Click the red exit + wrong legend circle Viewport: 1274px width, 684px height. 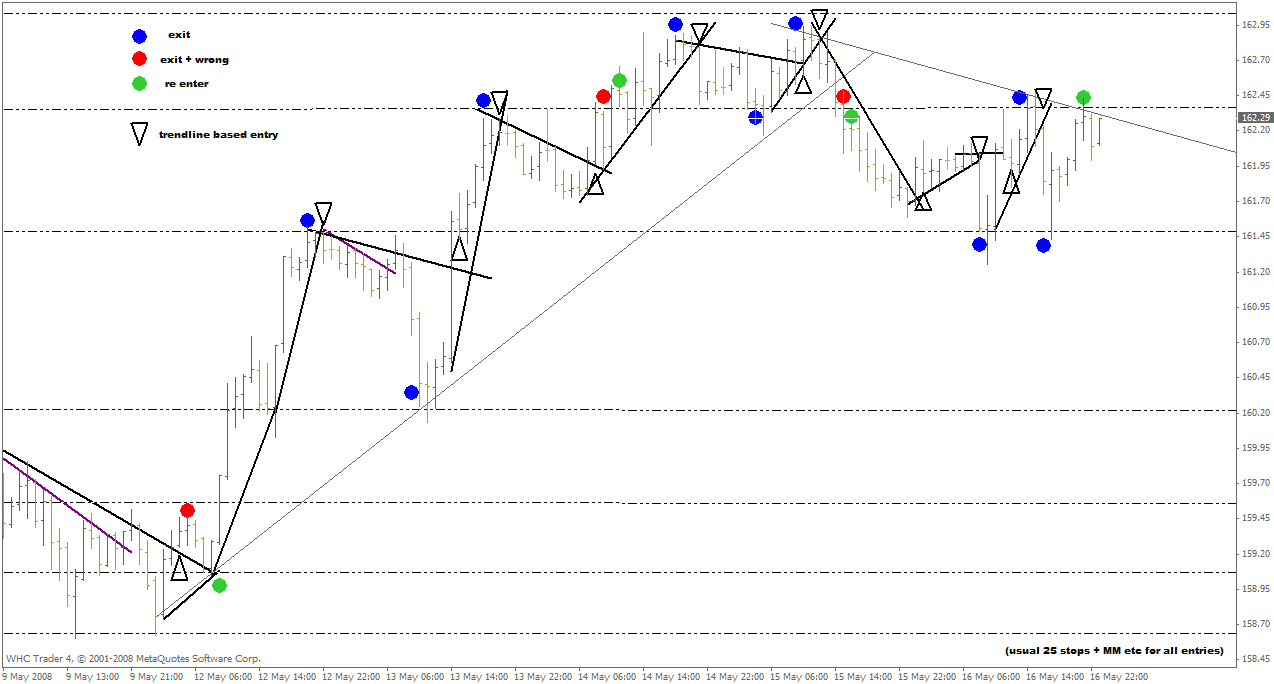point(139,60)
